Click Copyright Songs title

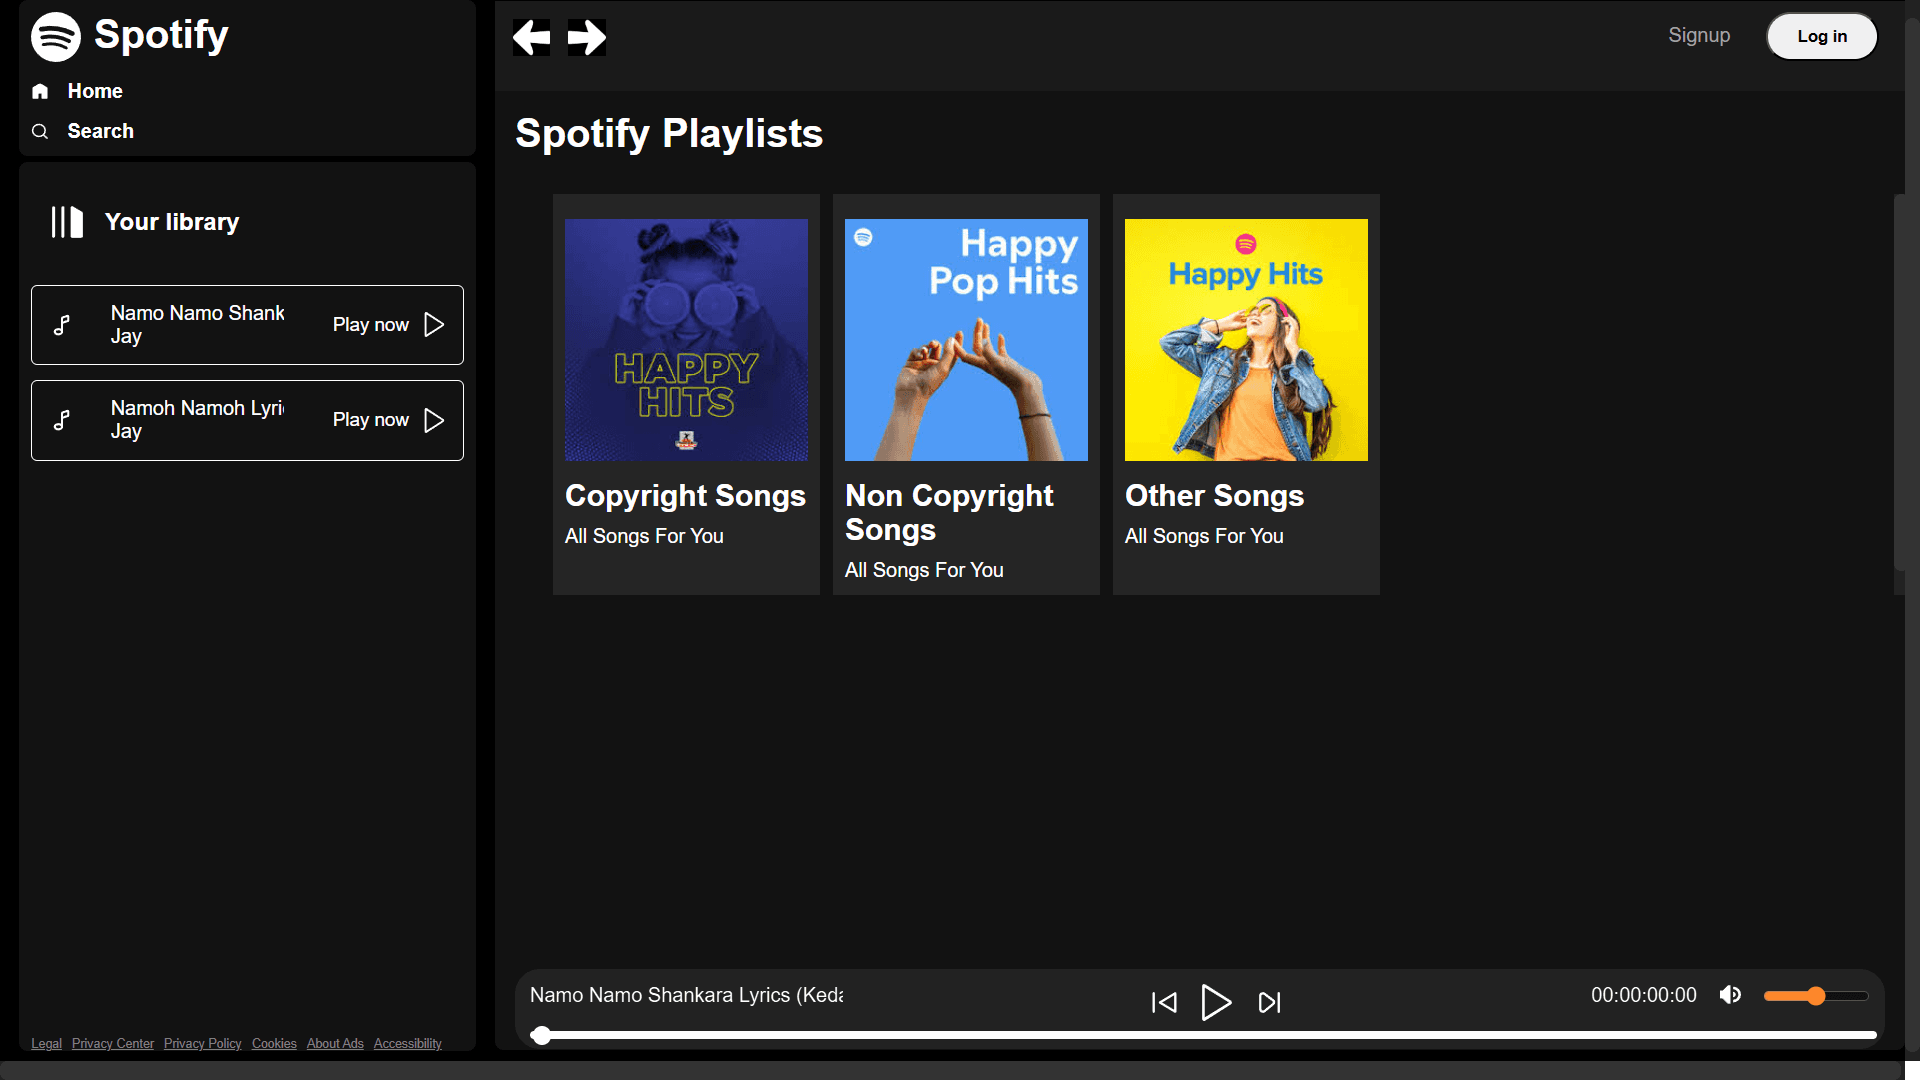[685, 496]
